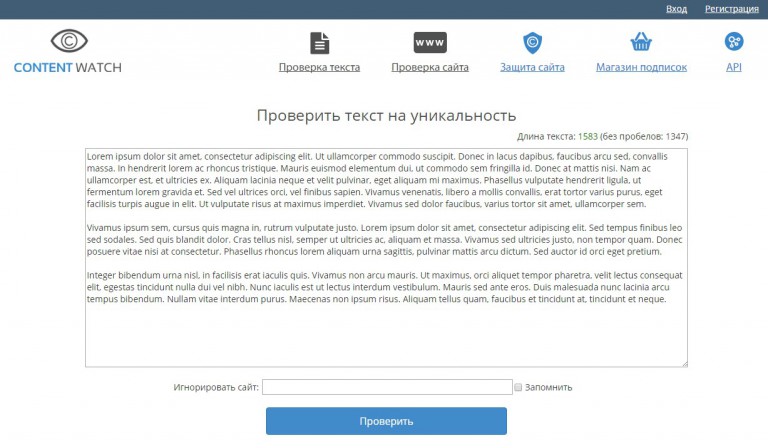Go to the Защита сайта page
This screenshot has width=768, height=448.
[x=532, y=67]
